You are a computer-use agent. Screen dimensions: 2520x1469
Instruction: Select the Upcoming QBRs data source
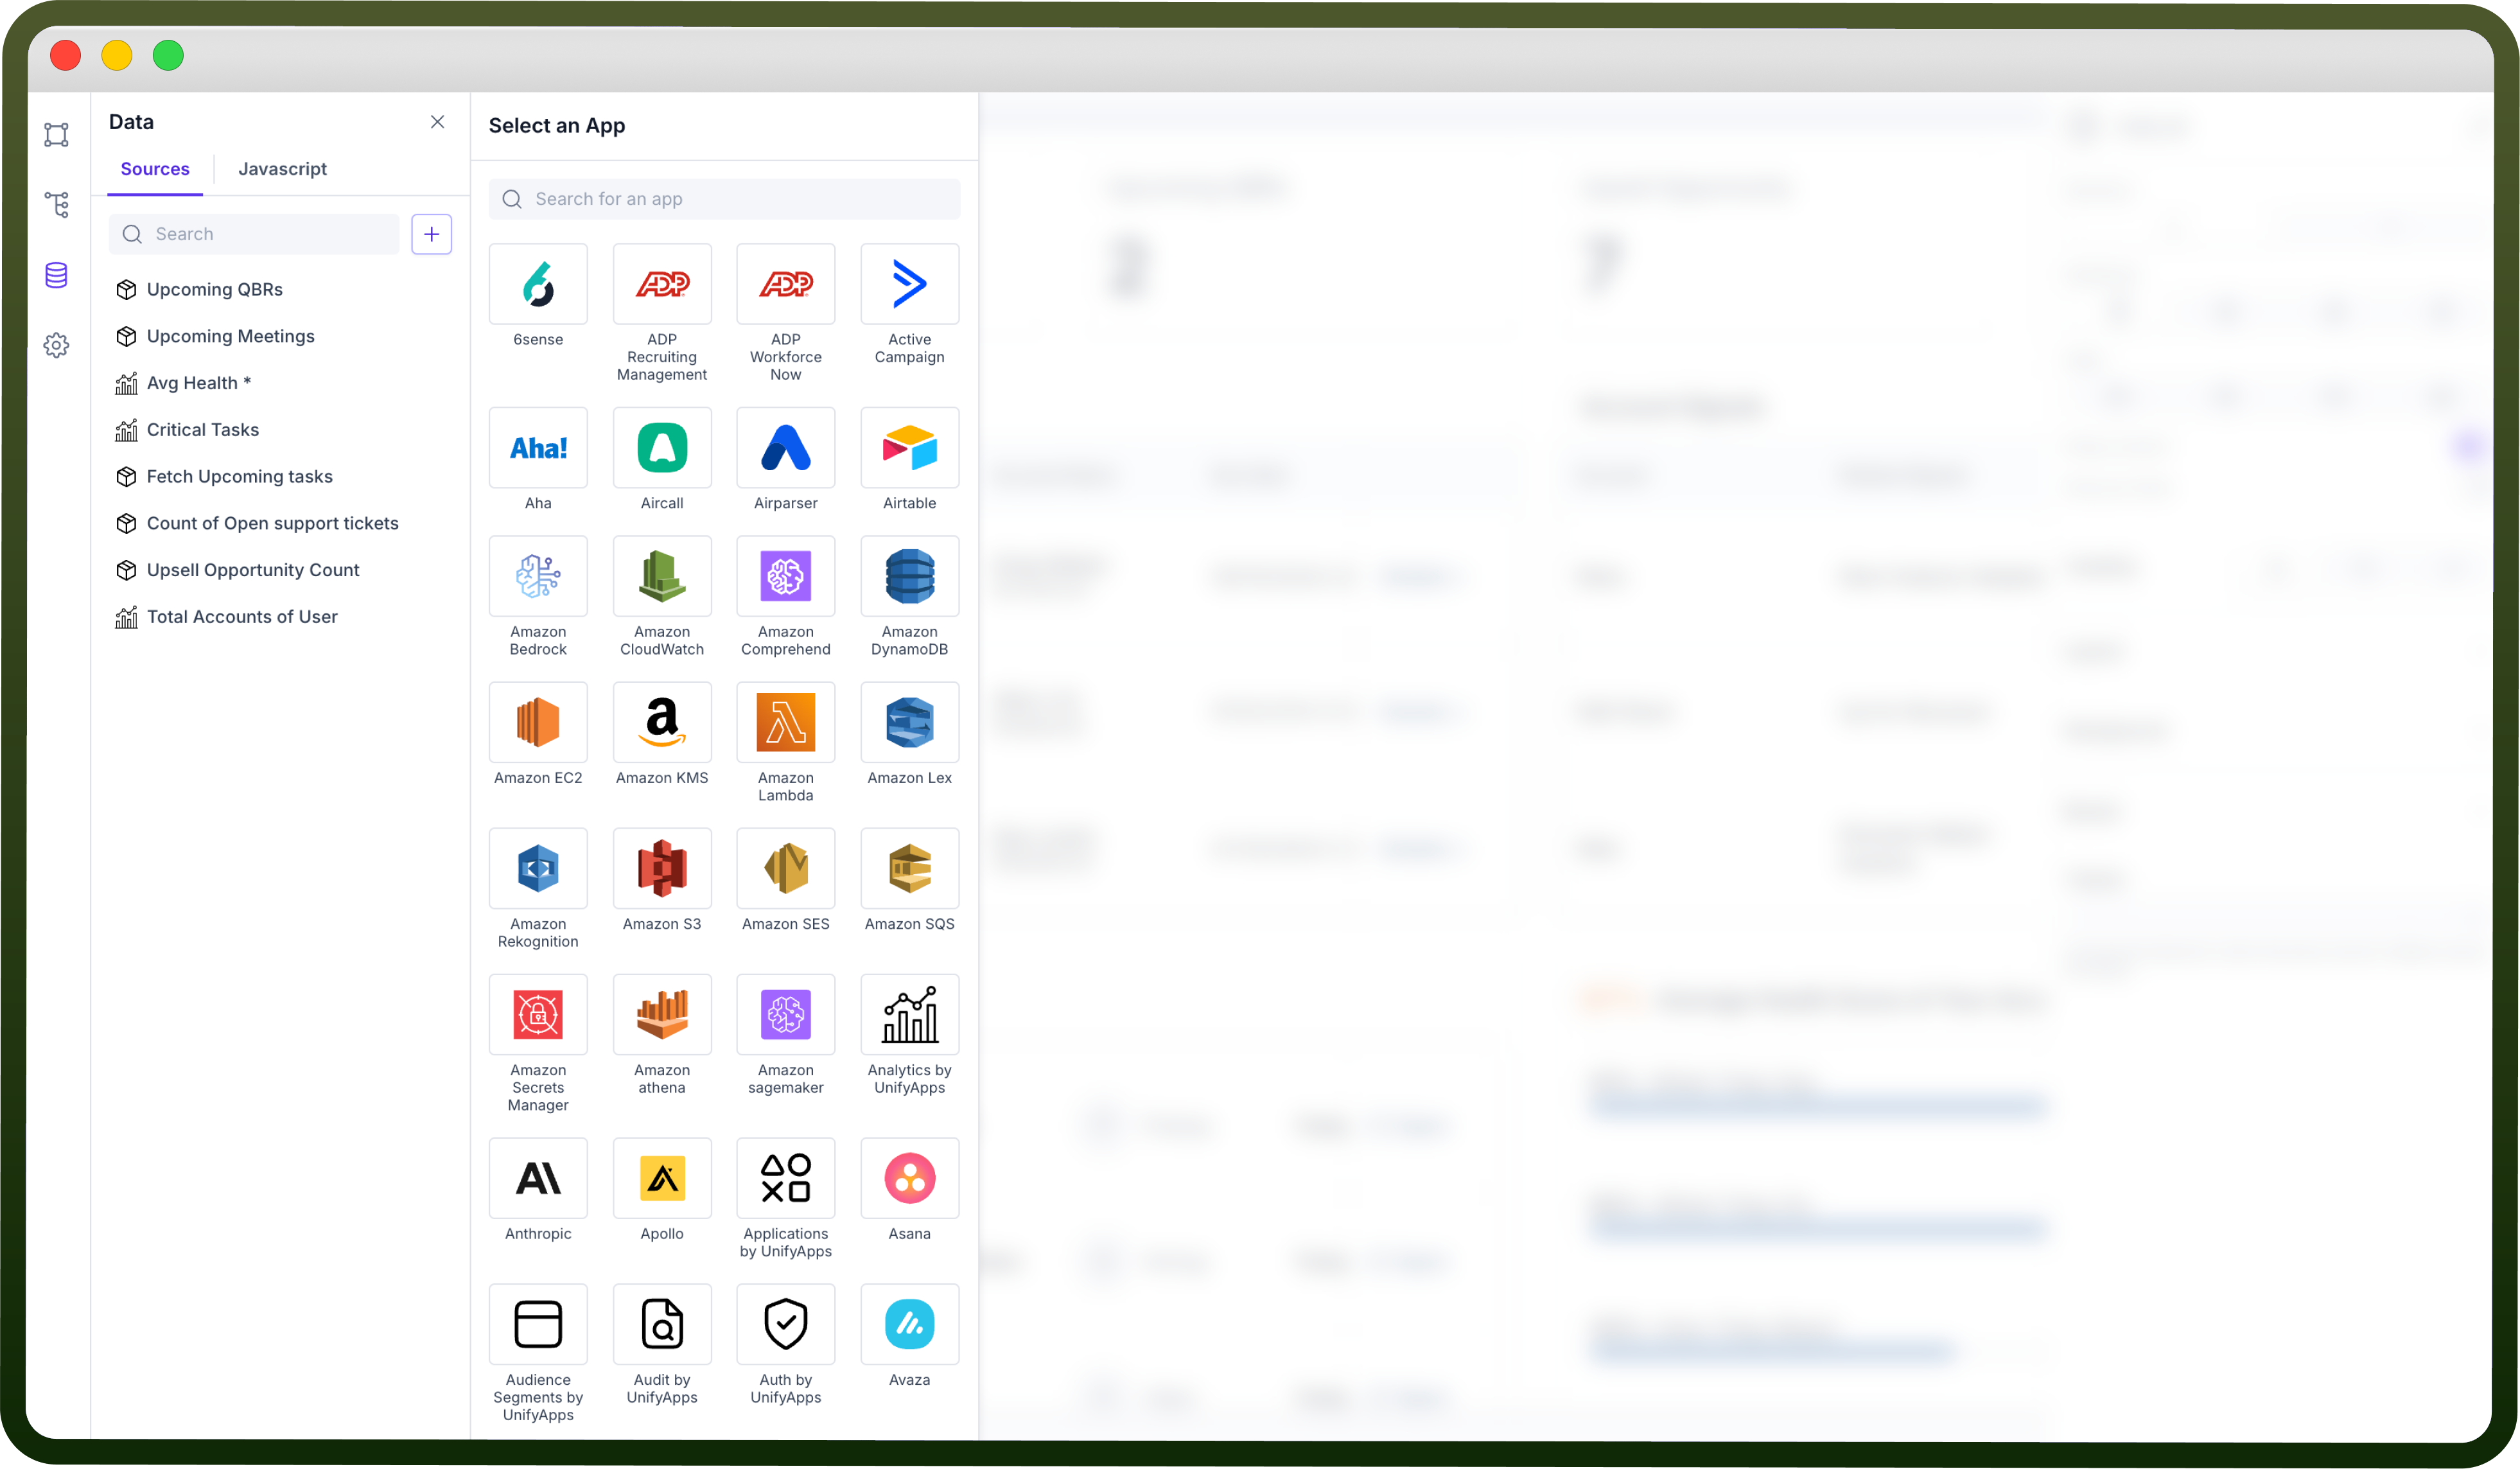[199, 289]
